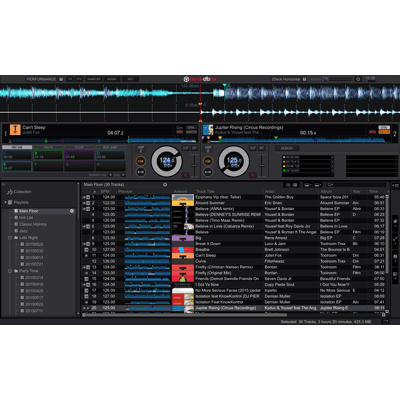Click the icon beside Main Floor (30 Tracks) header
Viewport: 400px width, 400px height.
coord(165,184)
